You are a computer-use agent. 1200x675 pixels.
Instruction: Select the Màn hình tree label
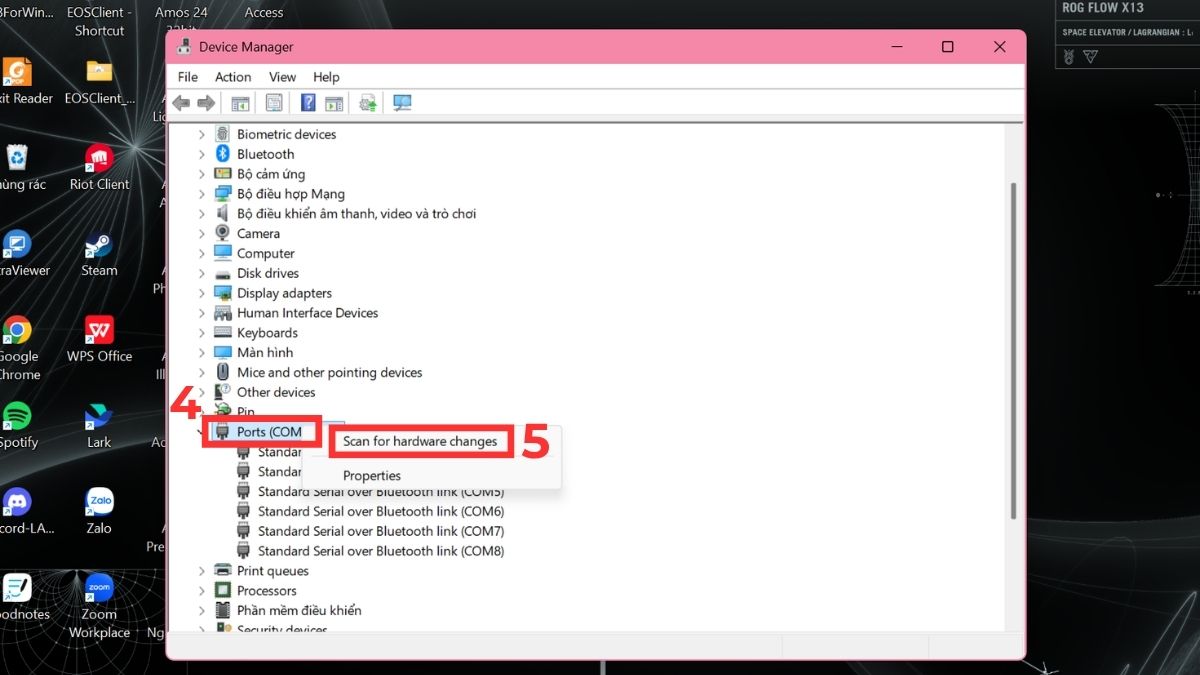(265, 353)
